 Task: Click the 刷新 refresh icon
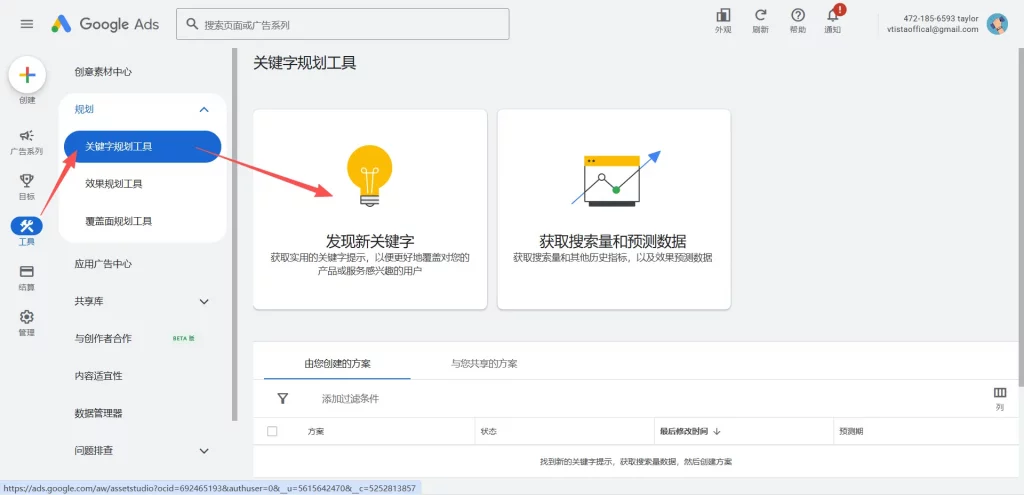coord(760,15)
